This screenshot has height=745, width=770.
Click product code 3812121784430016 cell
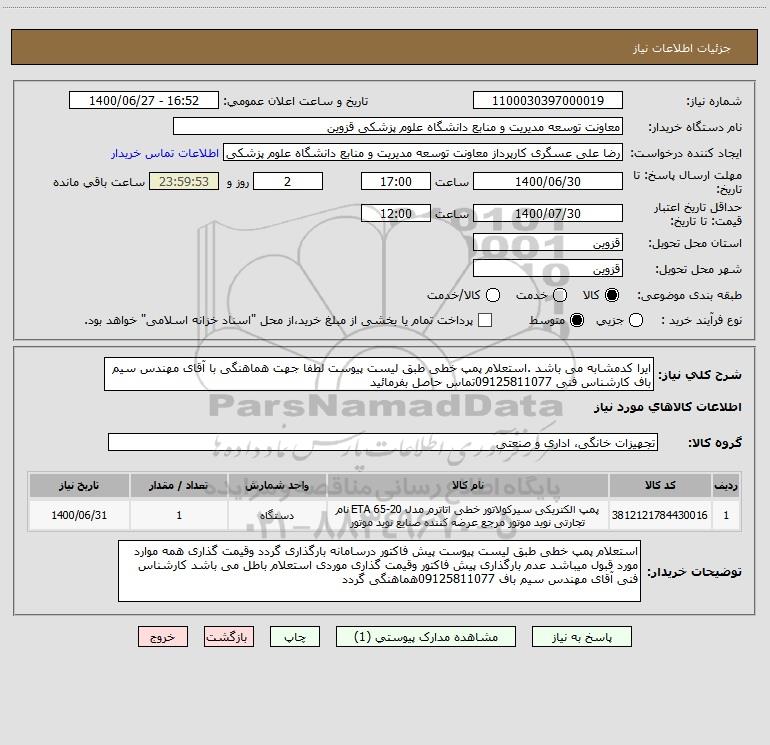pyautogui.click(x=660, y=515)
